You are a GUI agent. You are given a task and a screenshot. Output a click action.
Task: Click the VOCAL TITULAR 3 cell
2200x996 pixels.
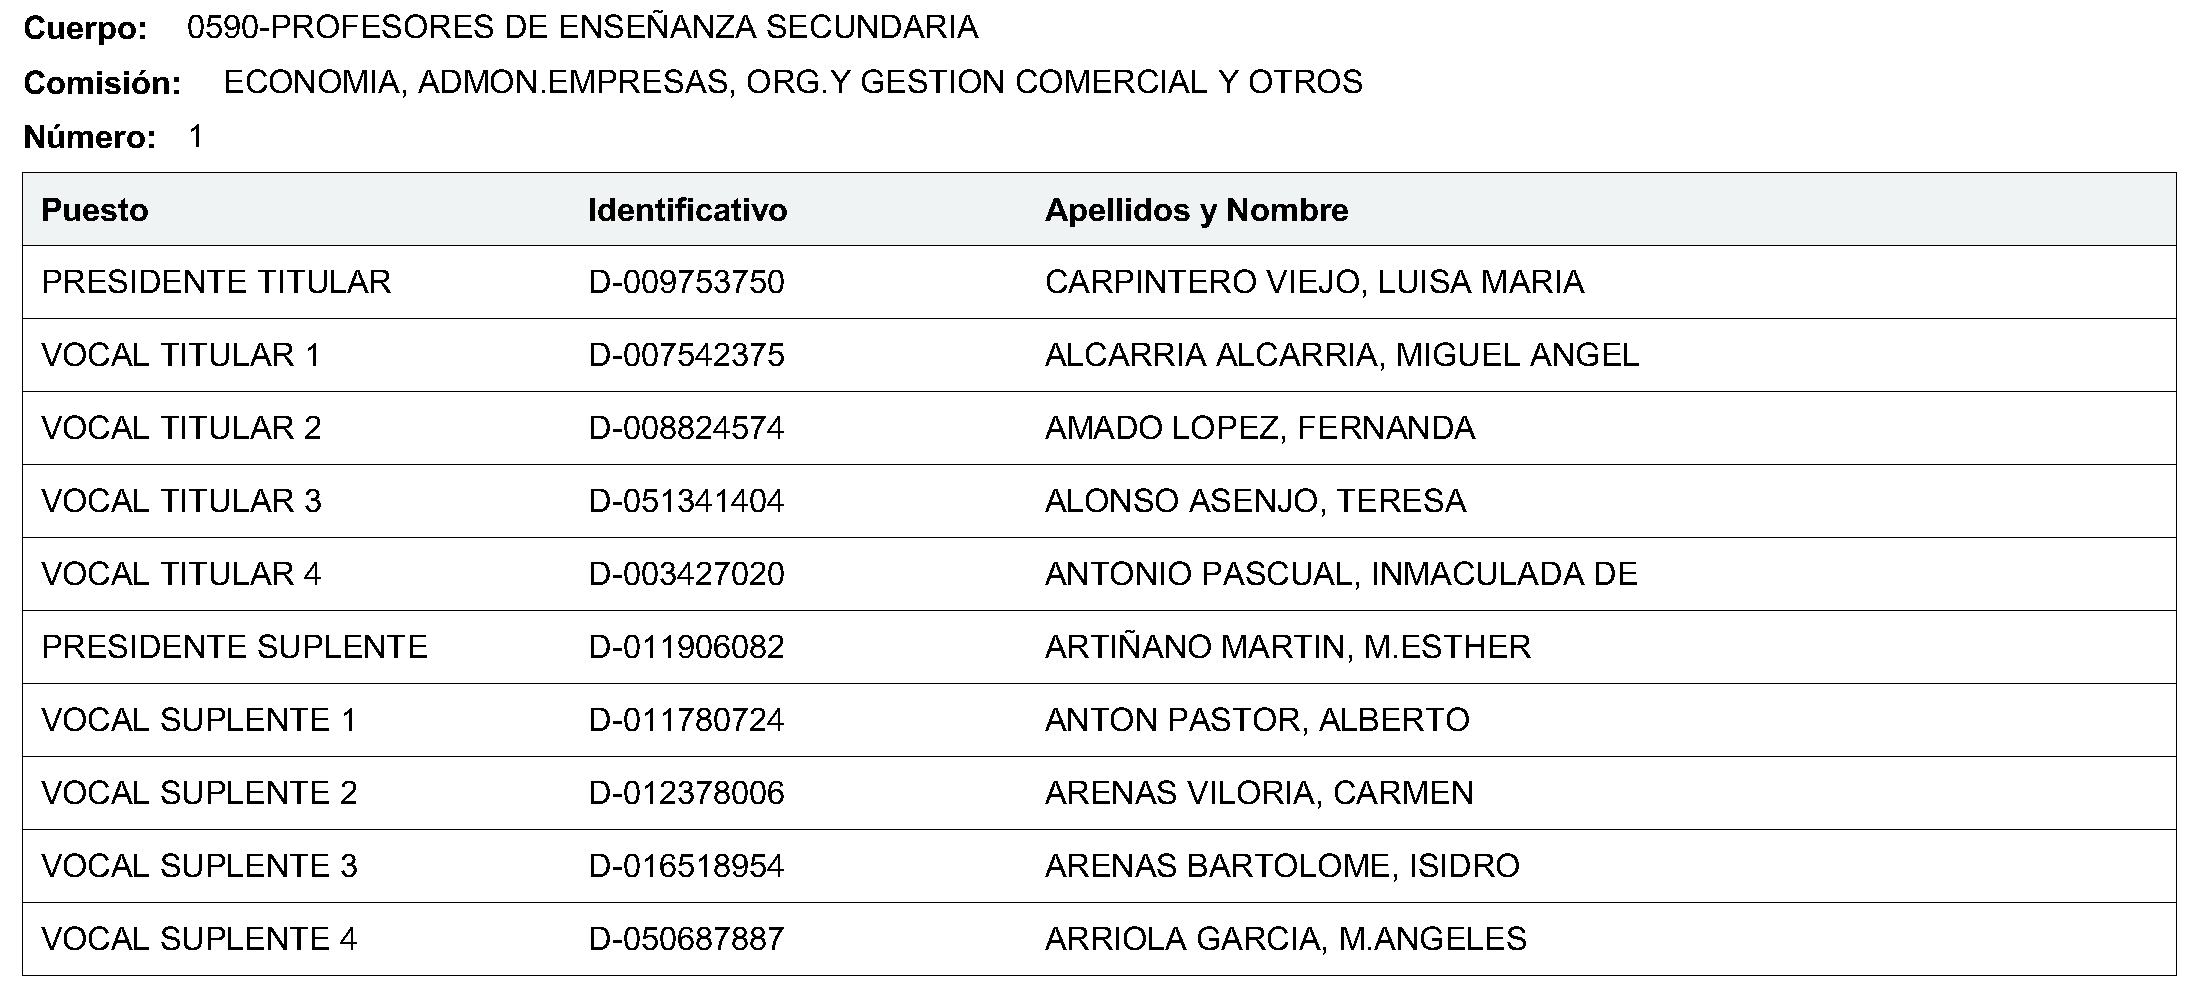coord(181,501)
